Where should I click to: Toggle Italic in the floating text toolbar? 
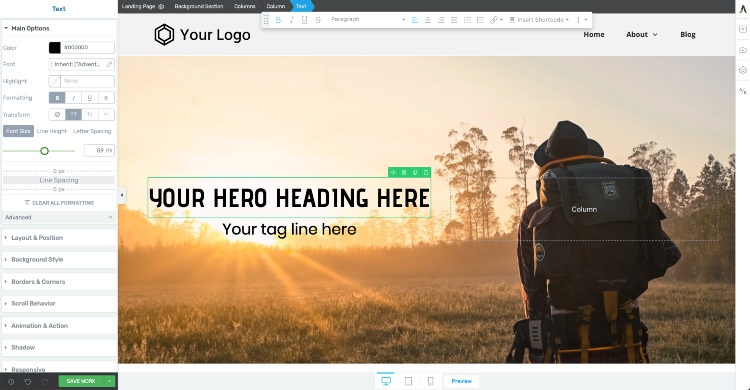coord(291,20)
